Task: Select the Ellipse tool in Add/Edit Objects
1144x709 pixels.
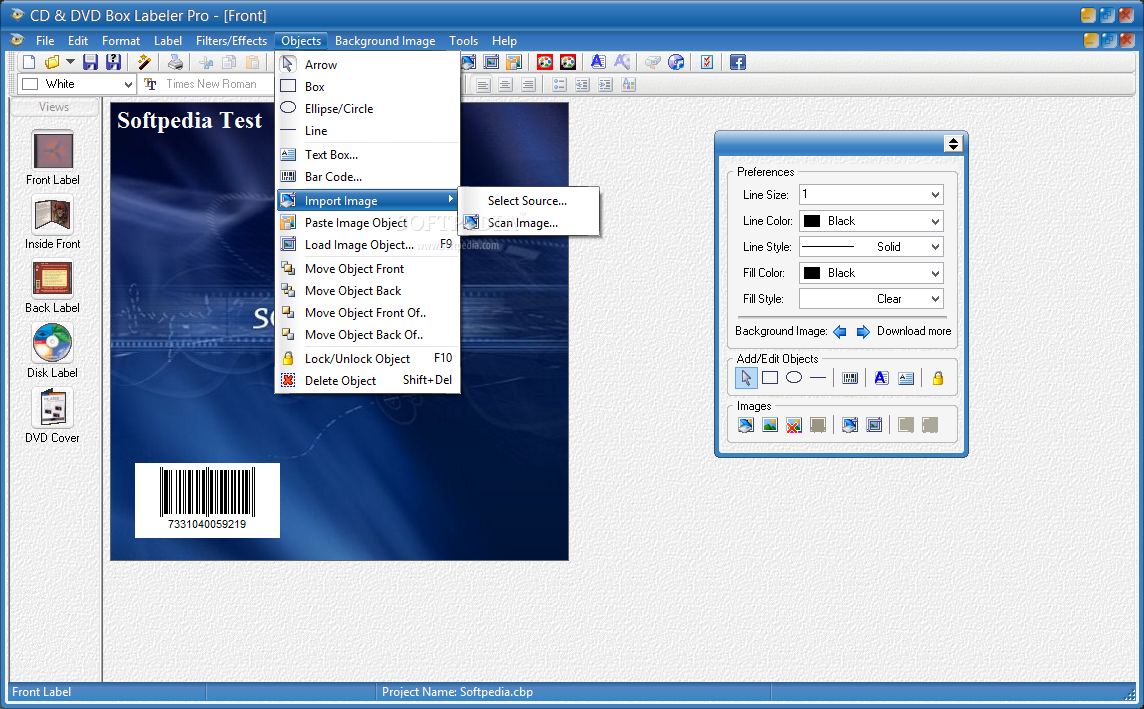Action: point(794,378)
